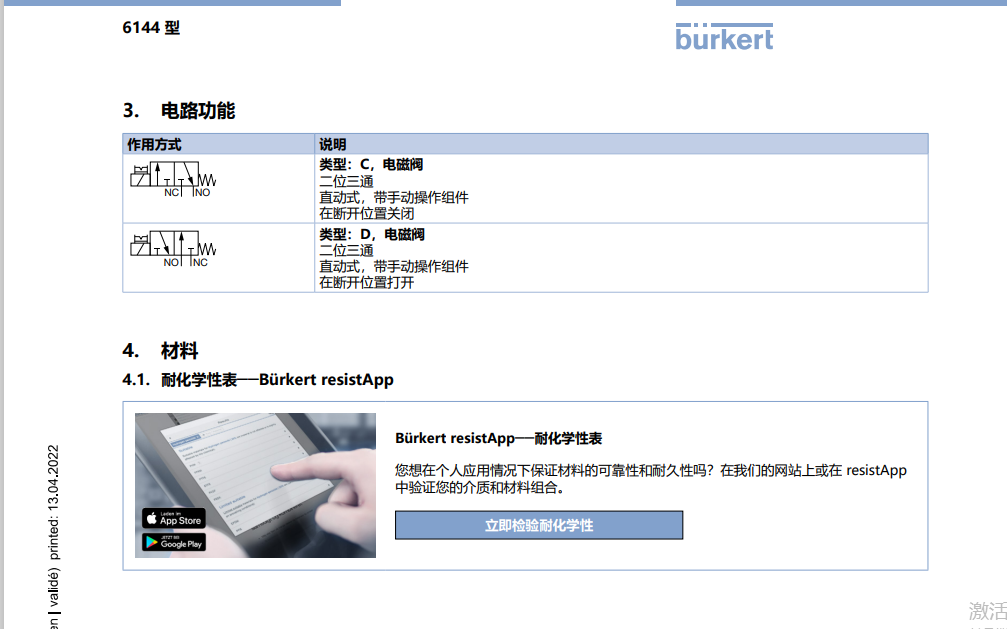Click the 在断开位置打开 line
The height and width of the screenshot is (629, 1007).
click(x=366, y=282)
